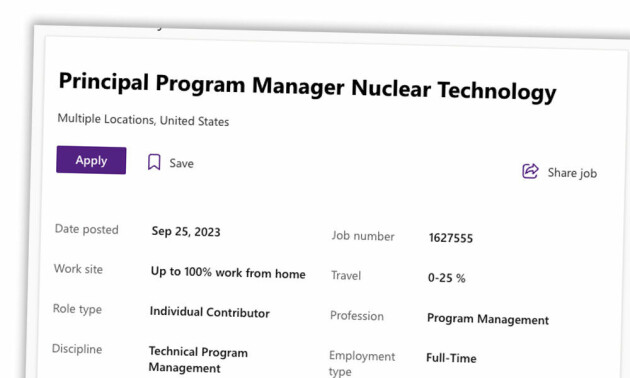Click the 'Work site' label

[78, 269]
